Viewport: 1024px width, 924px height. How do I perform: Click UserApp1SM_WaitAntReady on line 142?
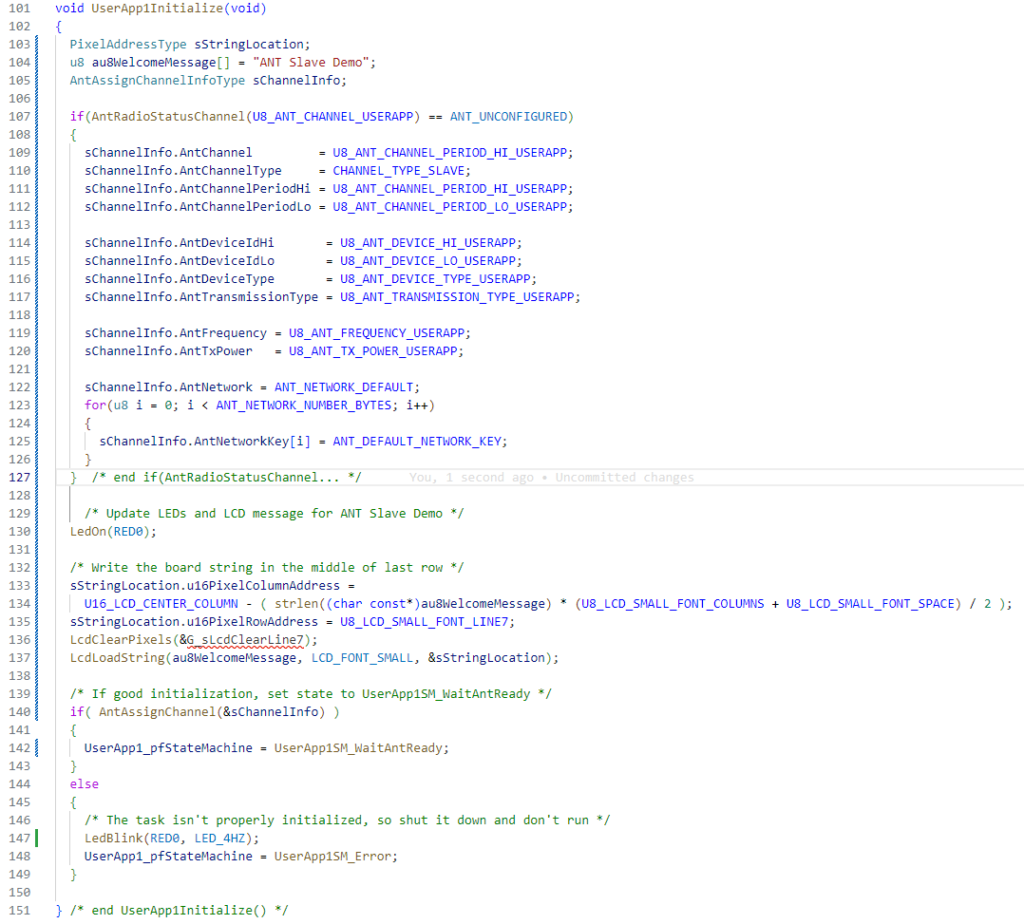[358, 748]
